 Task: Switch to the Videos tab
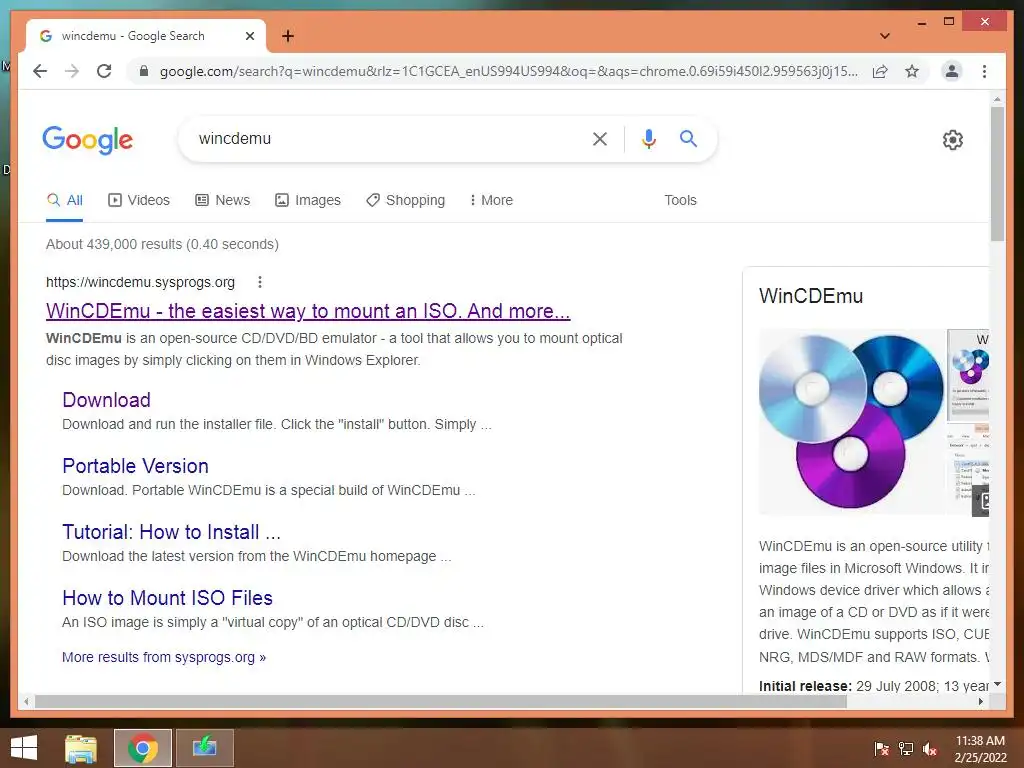[138, 200]
